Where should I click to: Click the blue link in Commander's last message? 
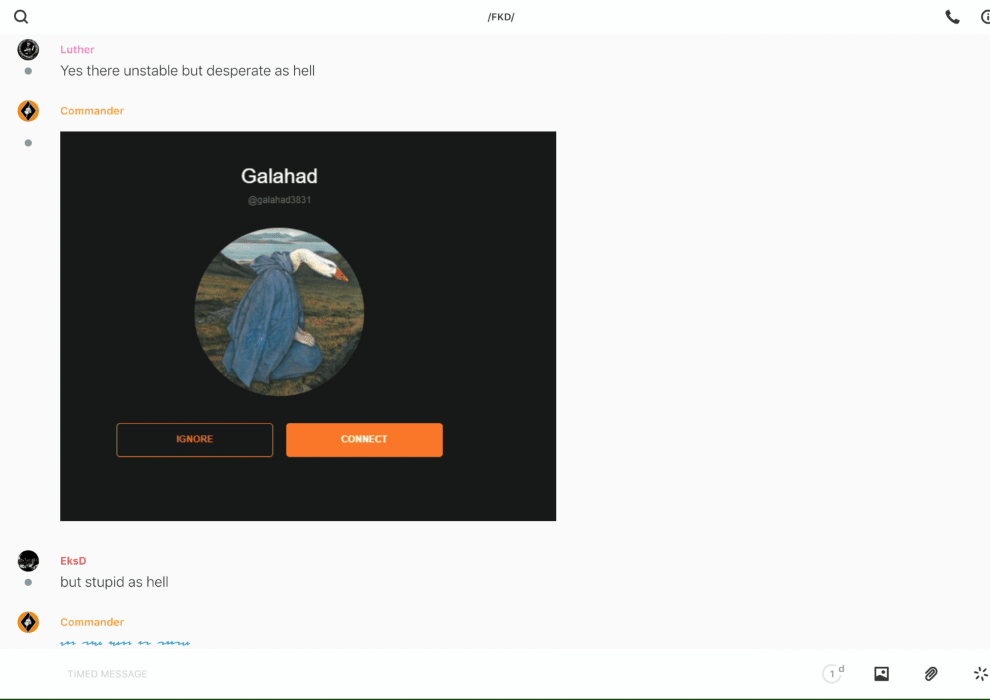[x=125, y=643]
